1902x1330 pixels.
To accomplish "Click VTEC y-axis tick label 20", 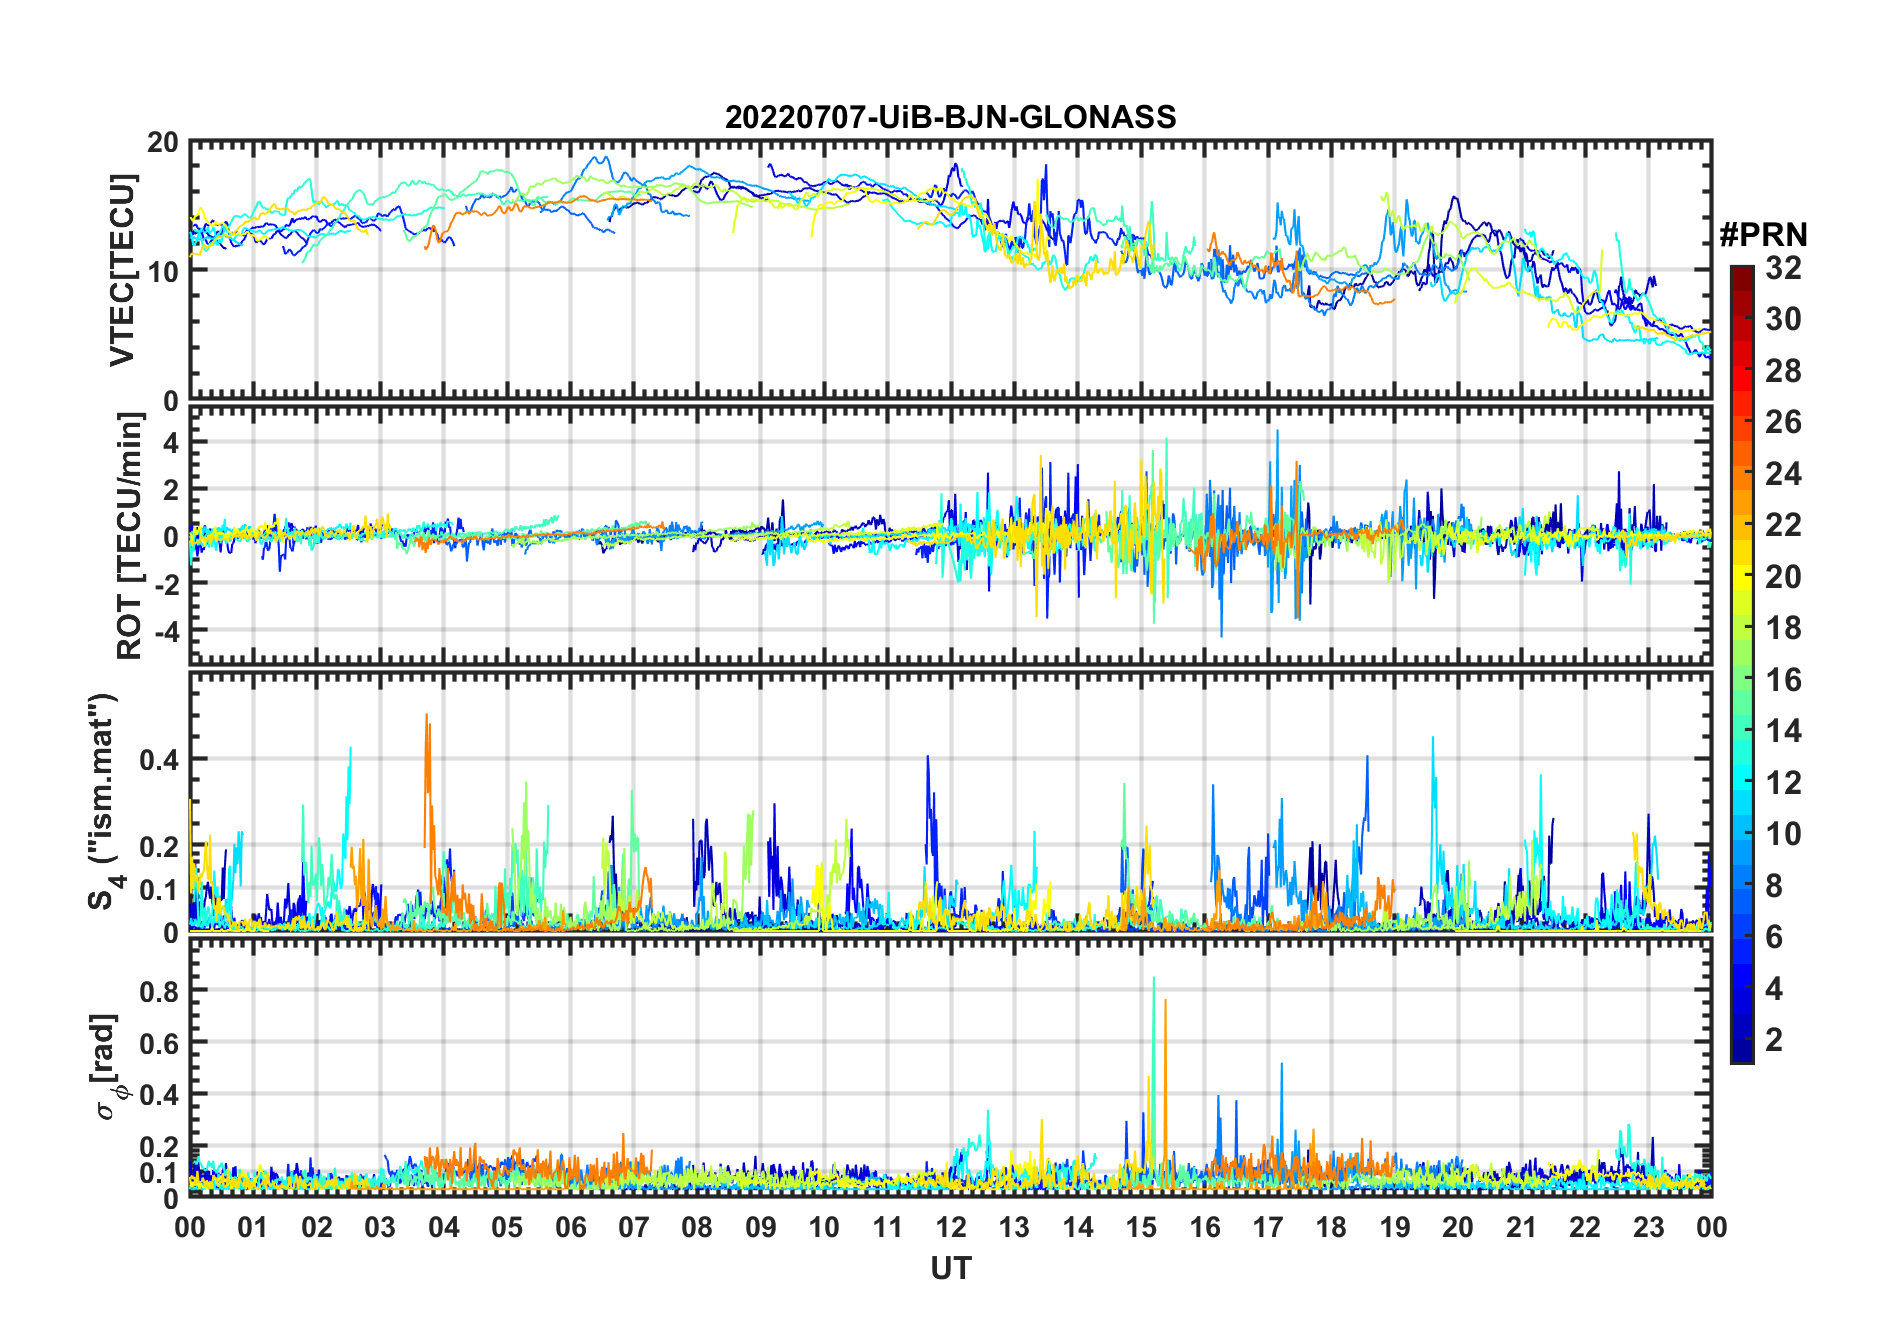I will (x=163, y=143).
